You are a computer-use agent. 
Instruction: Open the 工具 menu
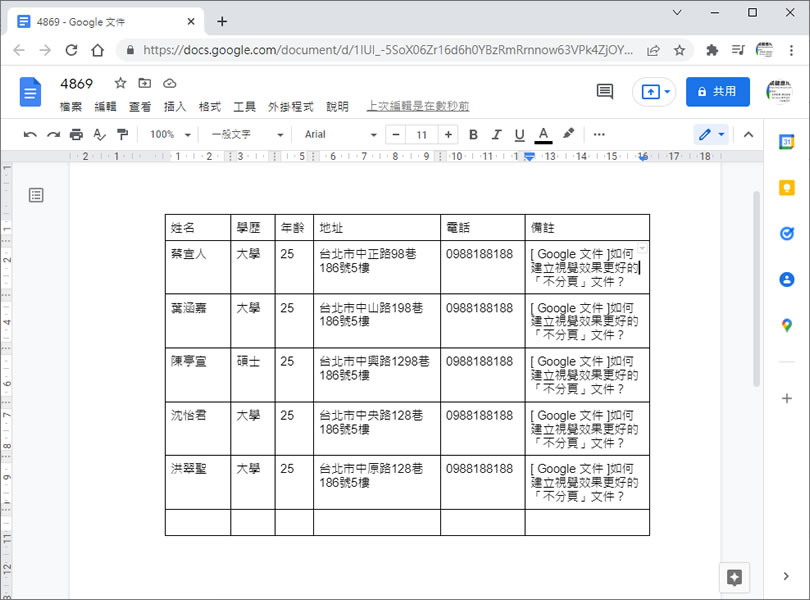point(244,107)
